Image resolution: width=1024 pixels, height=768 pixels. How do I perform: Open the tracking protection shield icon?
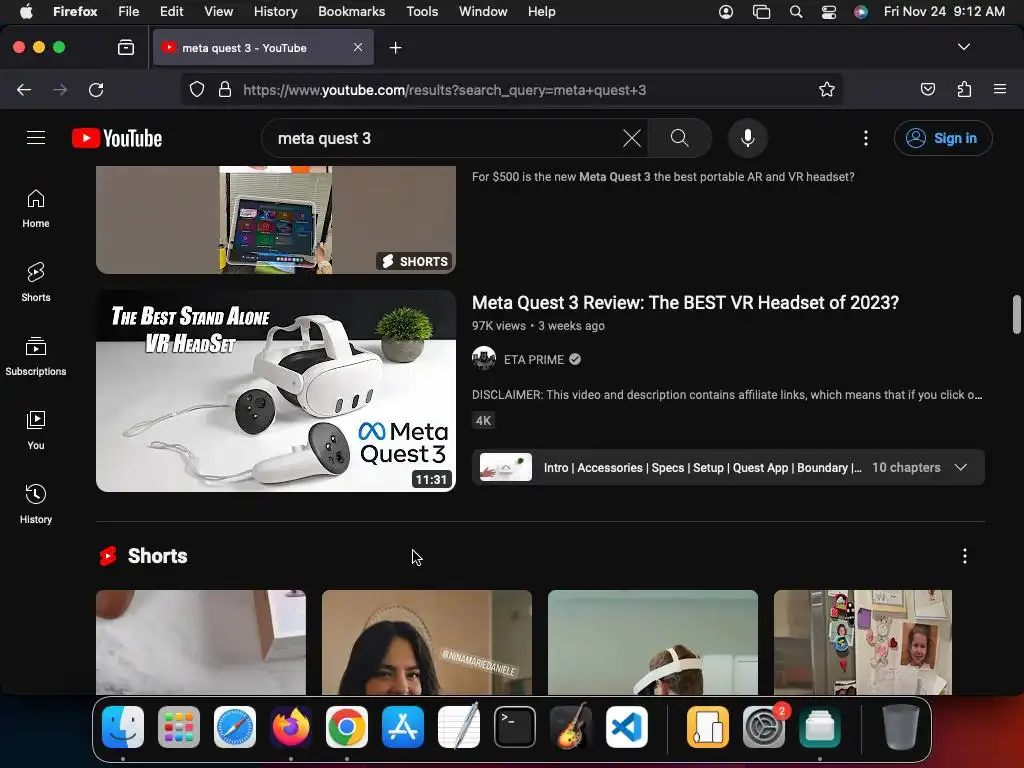[x=197, y=89]
